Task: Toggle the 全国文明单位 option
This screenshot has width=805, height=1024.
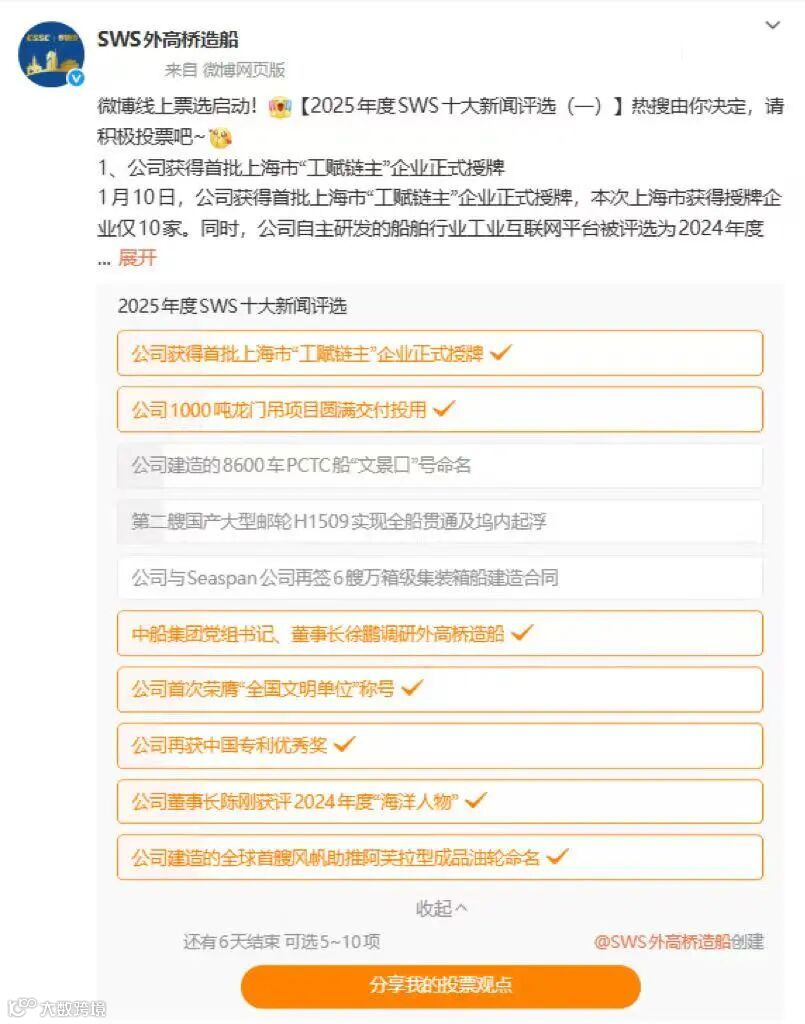Action: click(x=440, y=689)
